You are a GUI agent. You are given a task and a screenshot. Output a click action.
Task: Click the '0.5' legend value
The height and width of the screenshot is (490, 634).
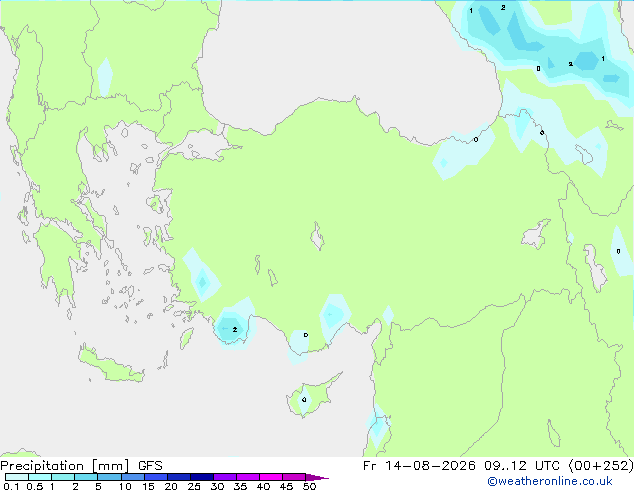click(x=35, y=486)
